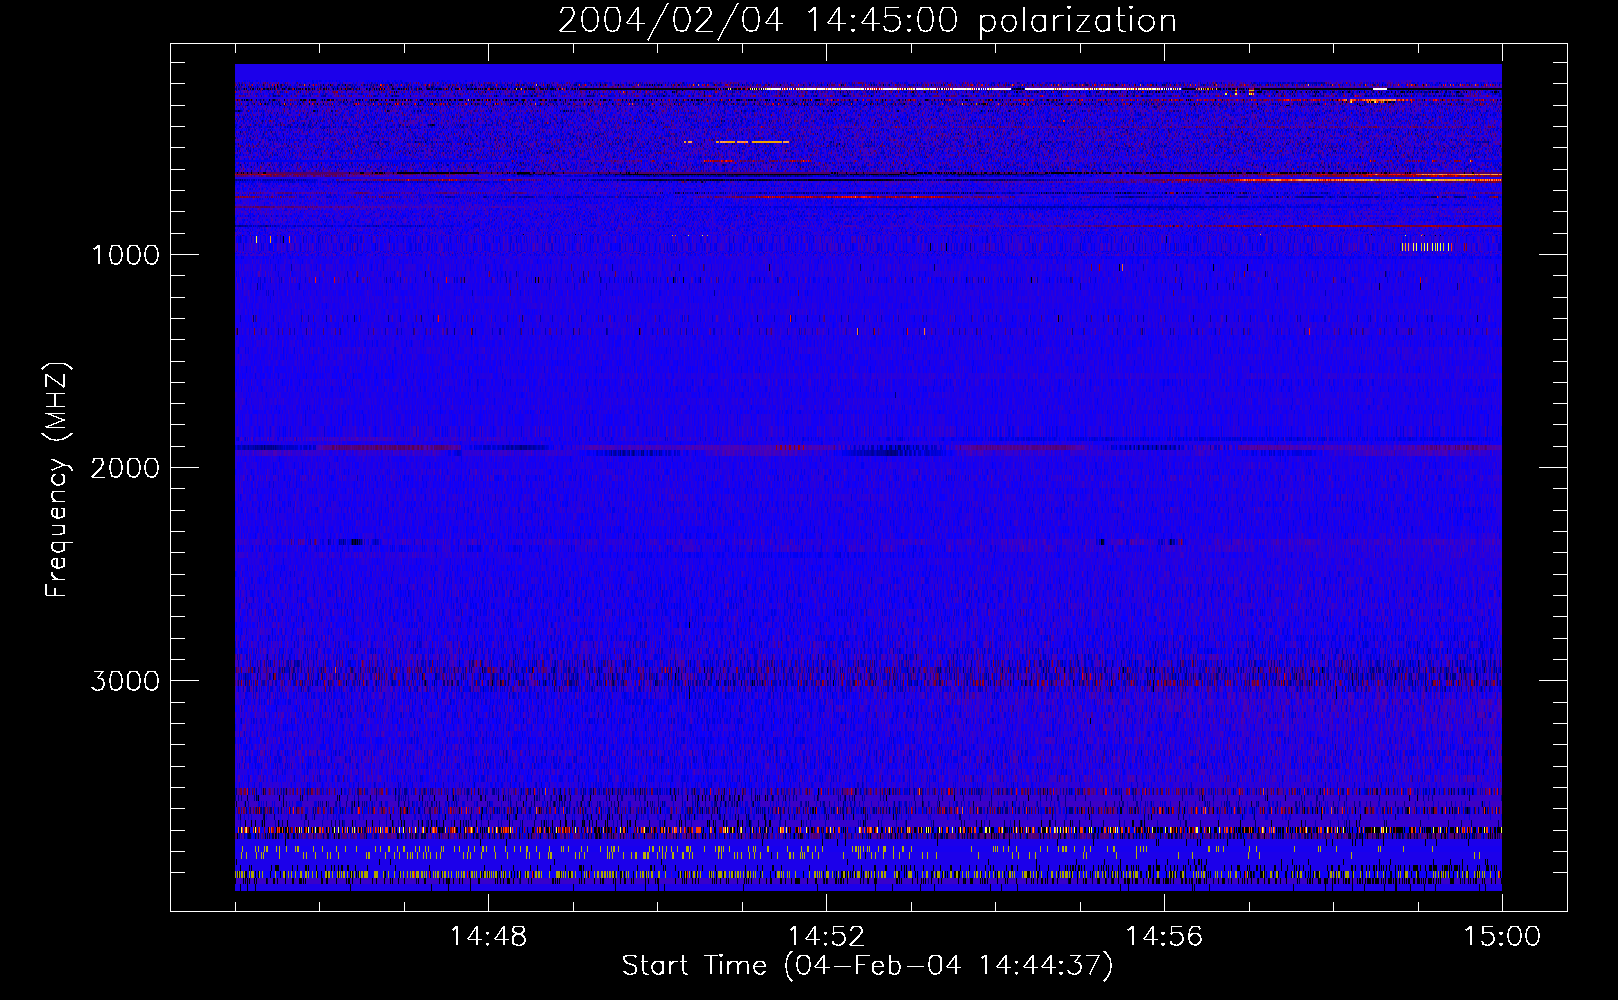The width and height of the screenshot is (1618, 1000).
Task: Click the 15:00 time tick label
Action: point(1502,937)
